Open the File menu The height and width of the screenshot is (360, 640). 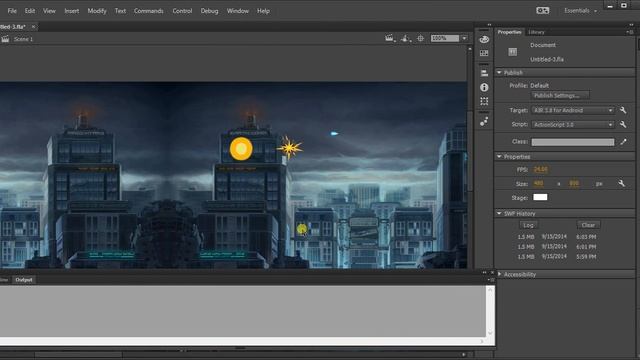tap(12, 11)
